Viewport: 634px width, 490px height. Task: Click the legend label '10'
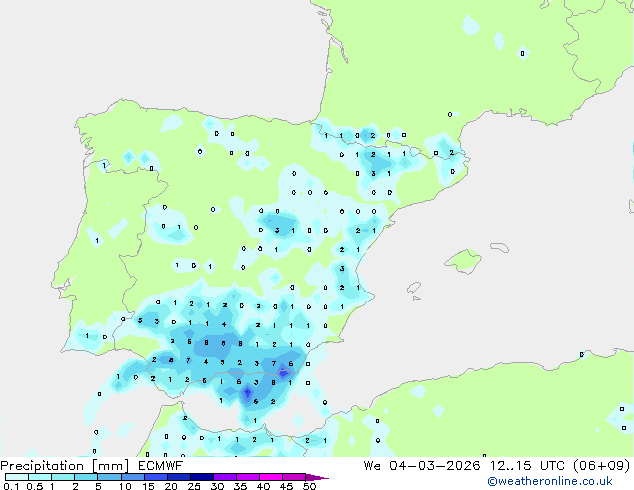(x=125, y=486)
